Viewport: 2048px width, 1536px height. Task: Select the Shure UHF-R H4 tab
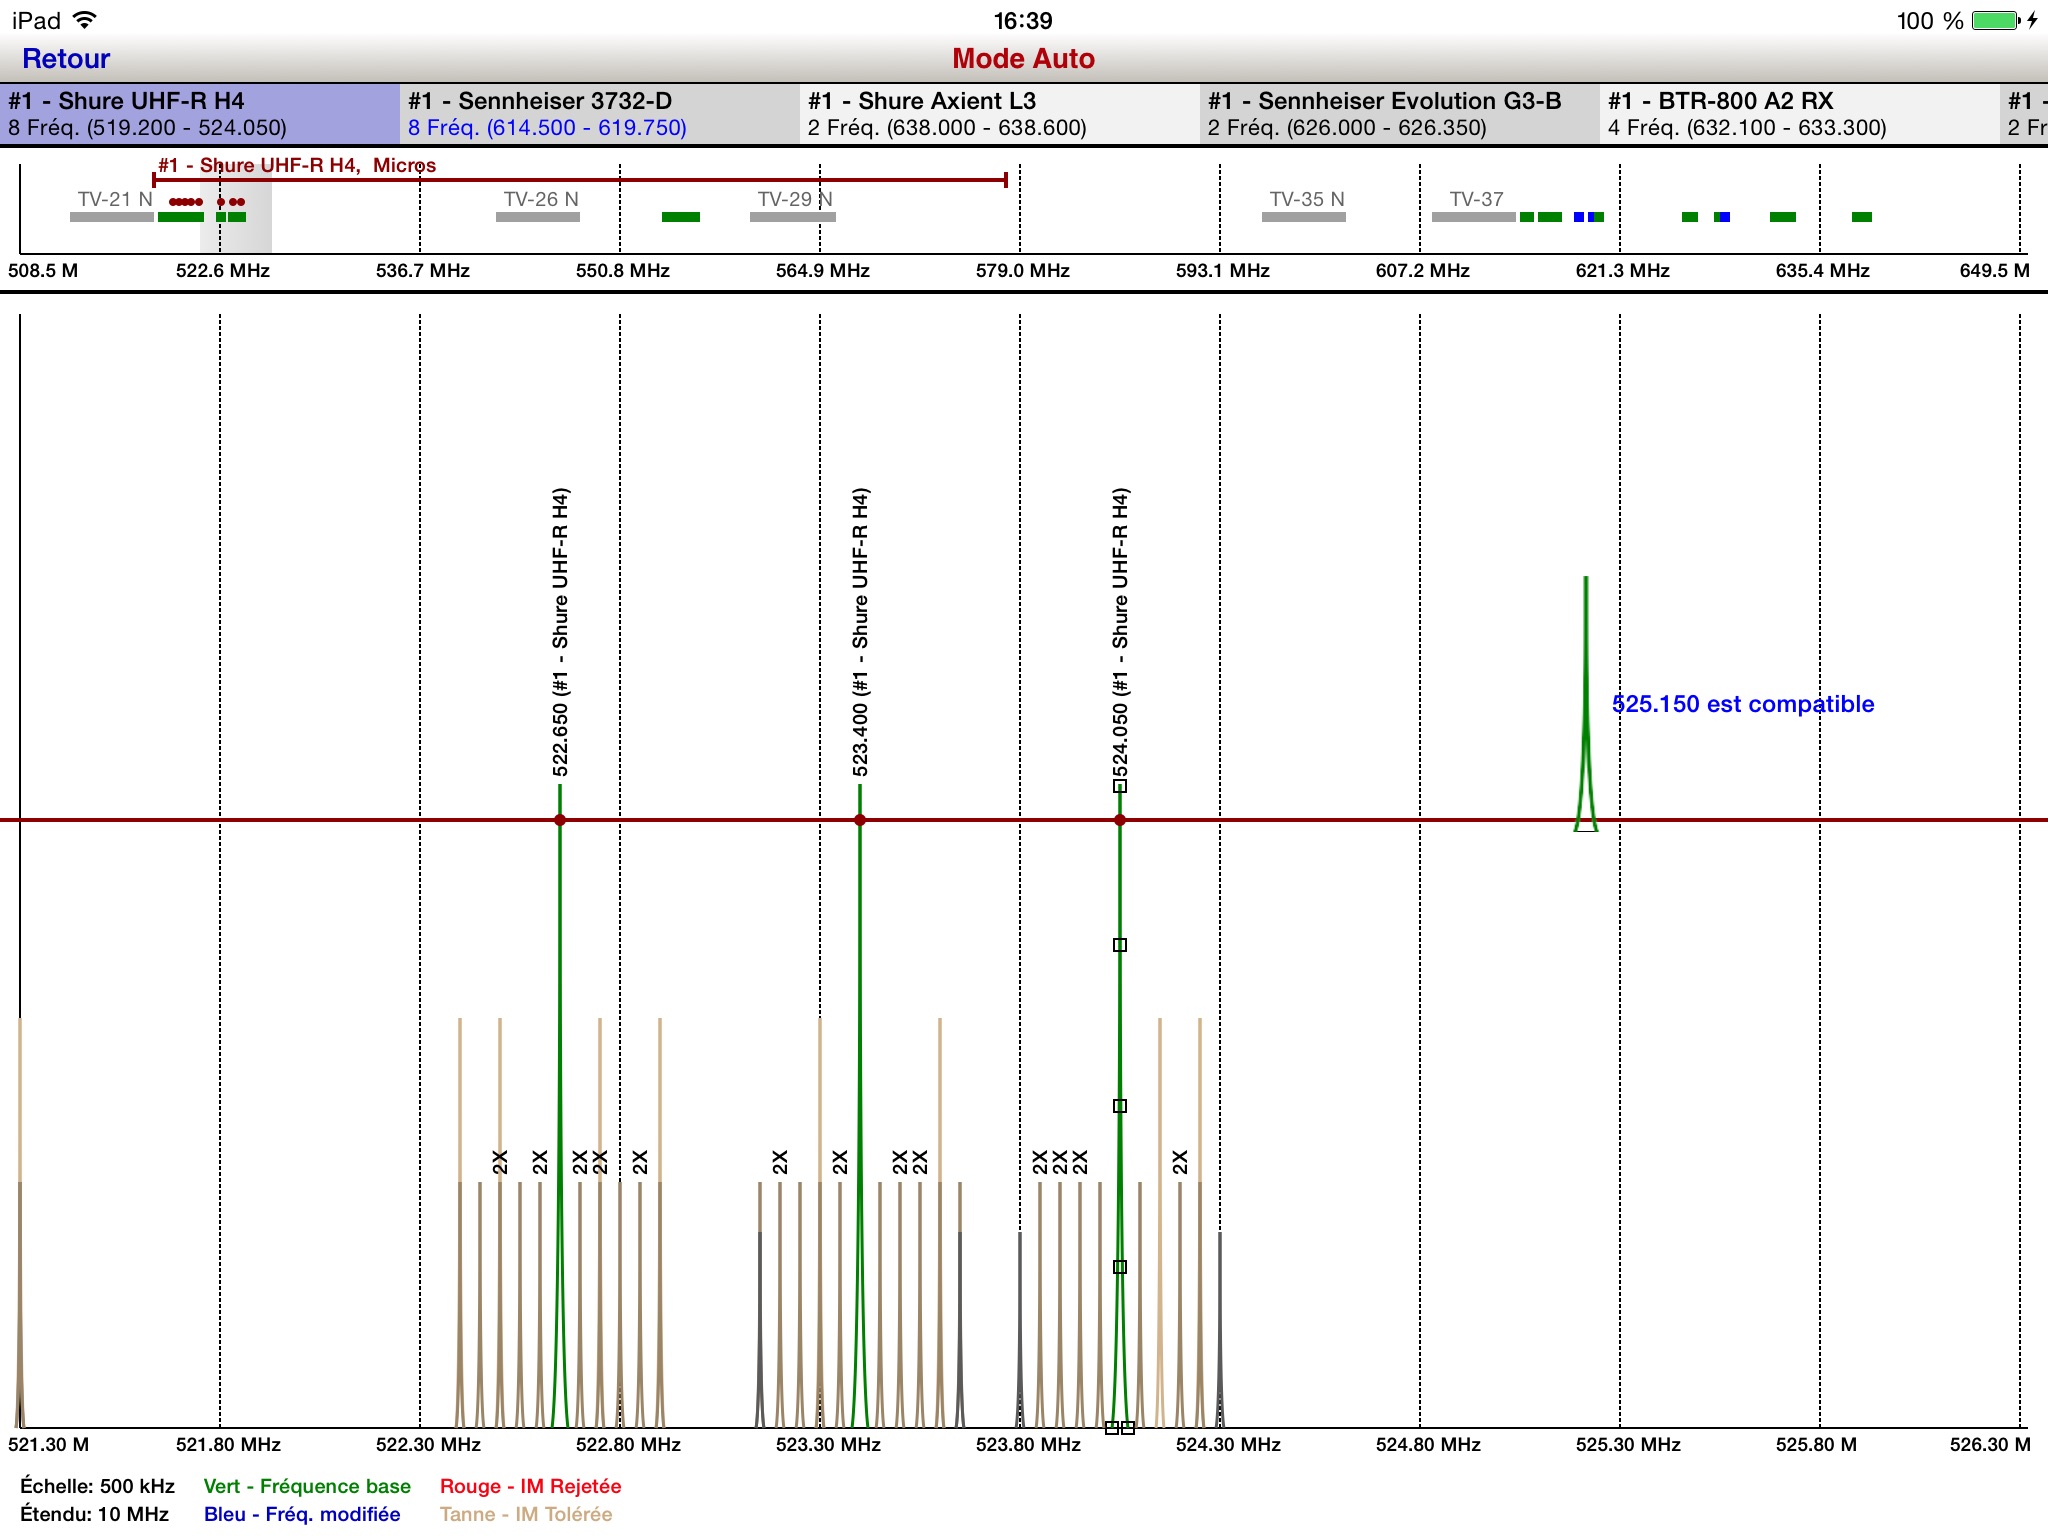200,114
